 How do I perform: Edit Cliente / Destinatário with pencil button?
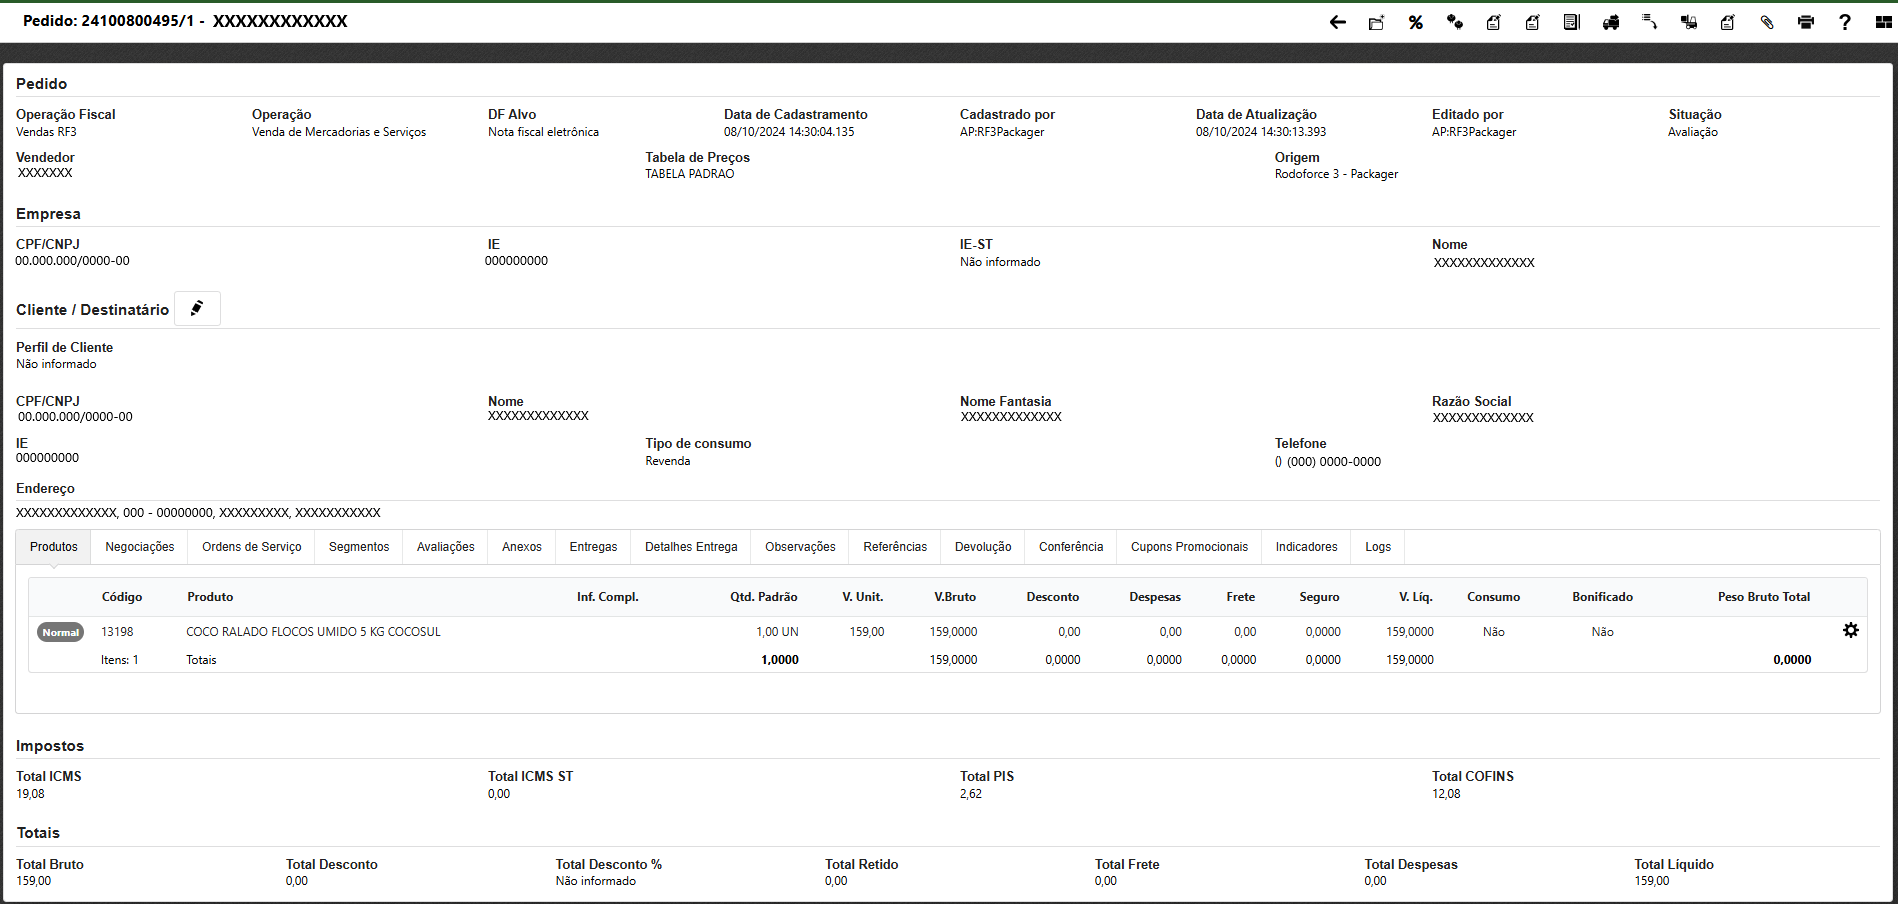point(197,309)
